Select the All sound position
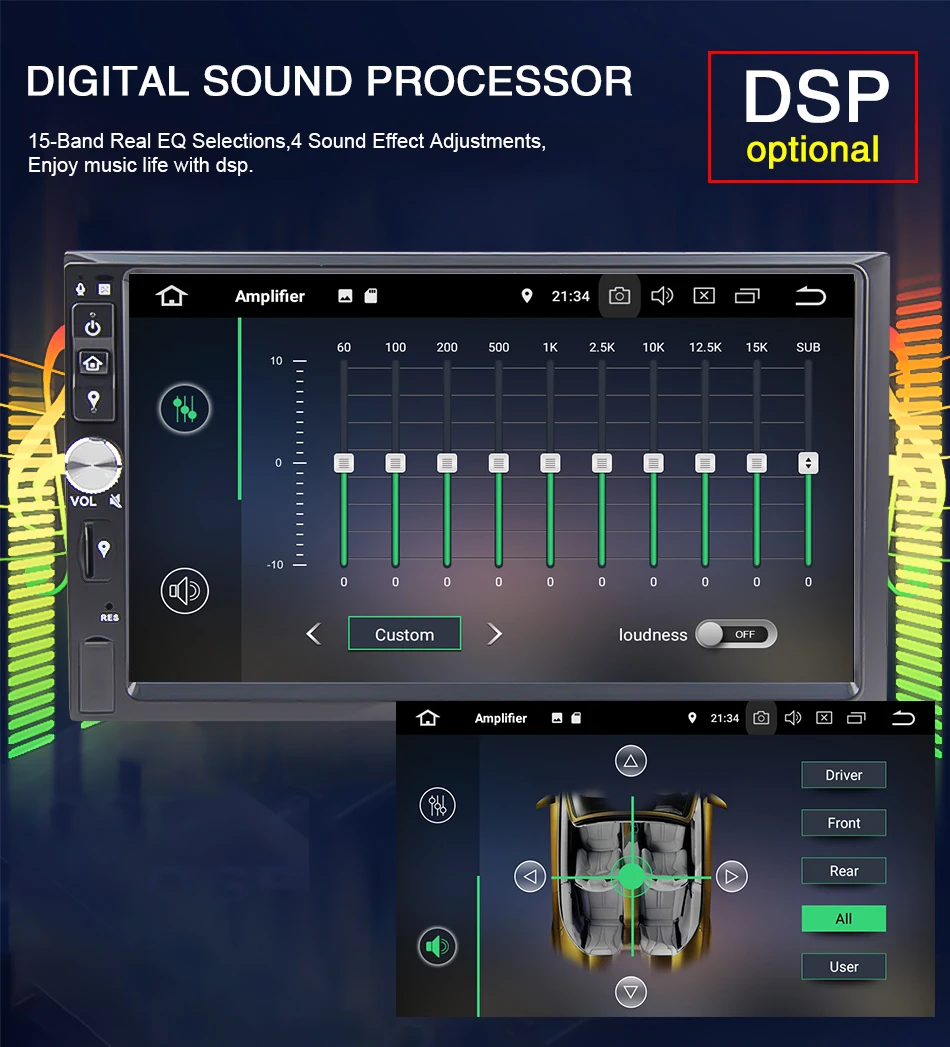This screenshot has height=1047, width=950. click(844, 919)
